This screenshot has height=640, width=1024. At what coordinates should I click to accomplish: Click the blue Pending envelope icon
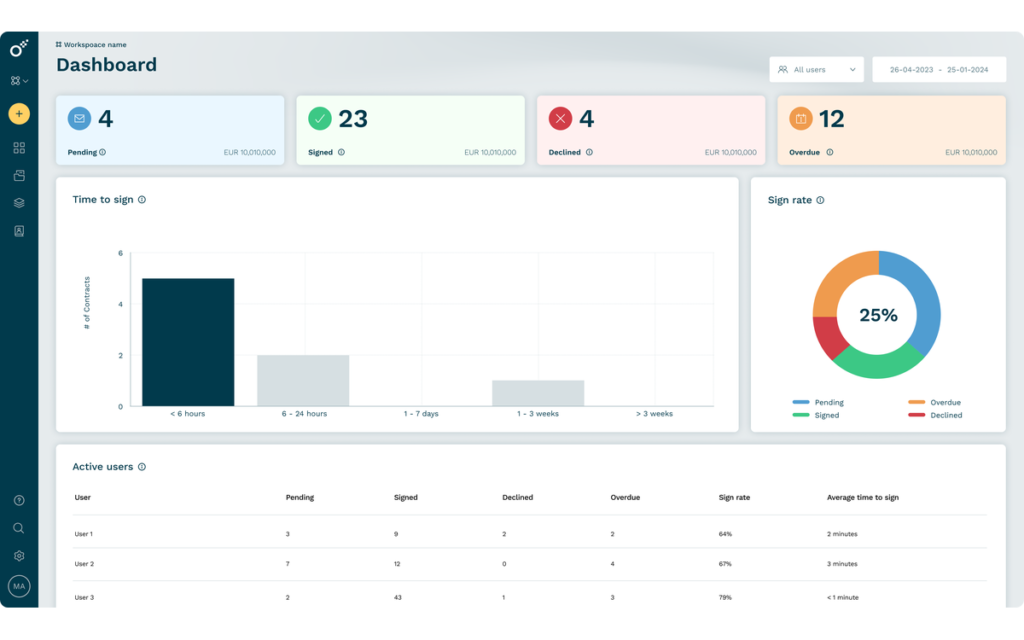click(x=80, y=118)
